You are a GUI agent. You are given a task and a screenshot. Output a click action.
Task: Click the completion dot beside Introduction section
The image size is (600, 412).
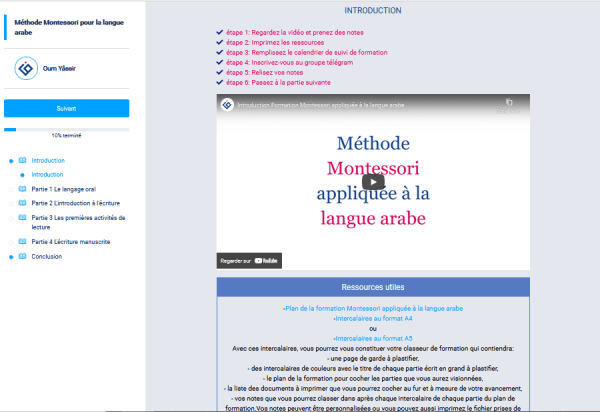pyautogui.click(x=11, y=161)
